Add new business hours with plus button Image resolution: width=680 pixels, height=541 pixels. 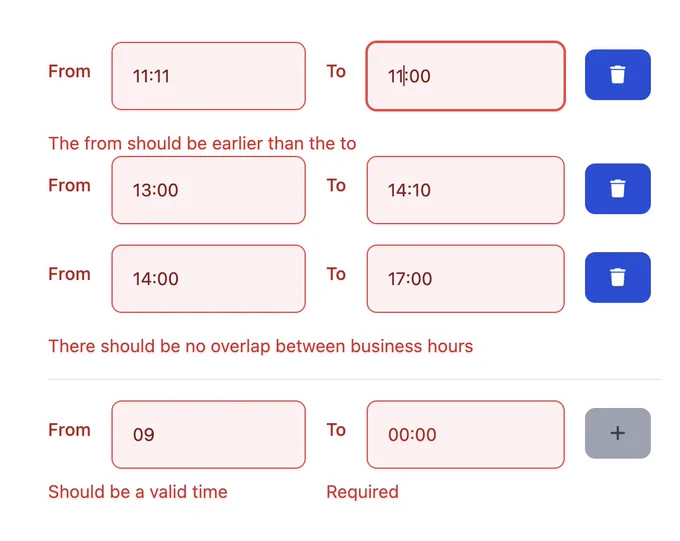[617, 433]
